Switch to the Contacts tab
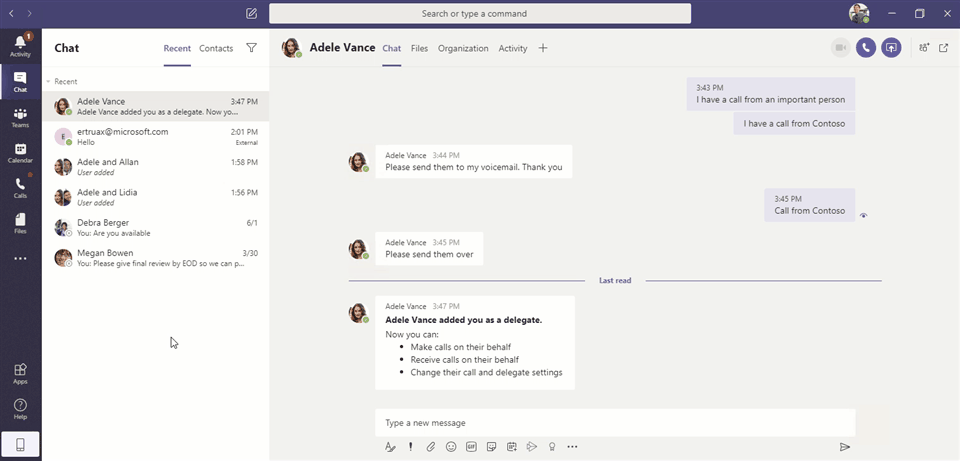The width and height of the screenshot is (960, 461). (x=216, y=48)
